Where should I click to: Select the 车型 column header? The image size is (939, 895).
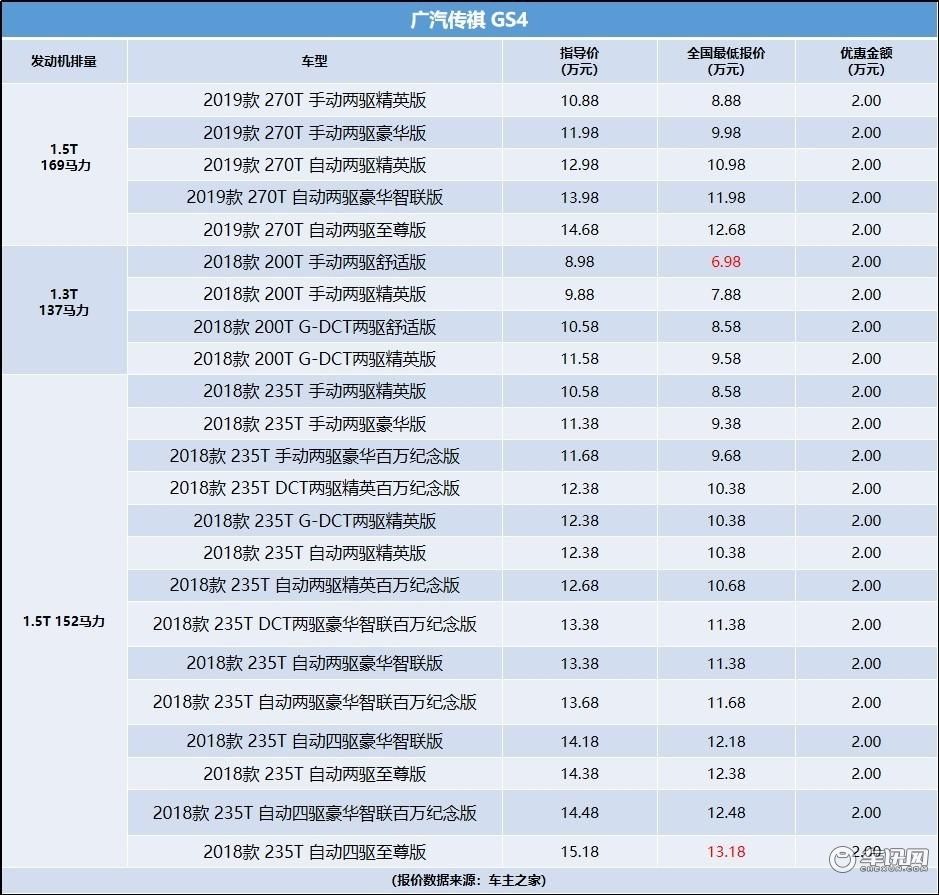tap(314, 61)
